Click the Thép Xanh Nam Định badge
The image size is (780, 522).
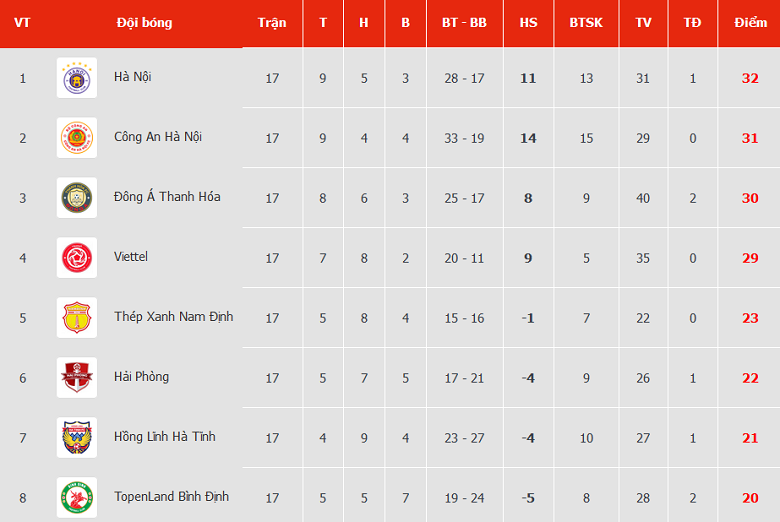77,318
